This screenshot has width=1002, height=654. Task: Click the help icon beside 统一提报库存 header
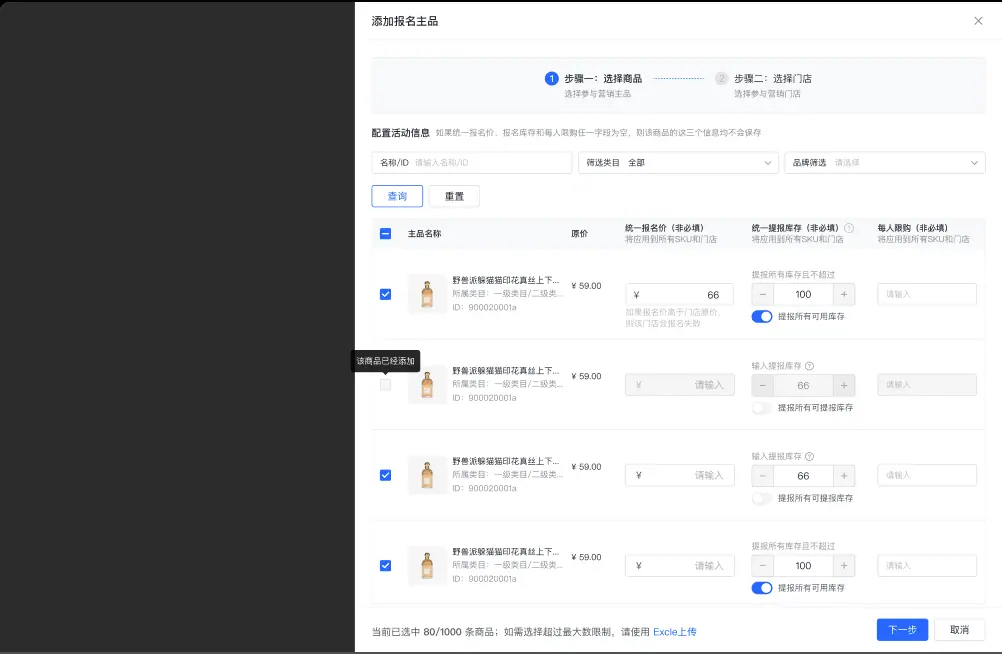849,228
